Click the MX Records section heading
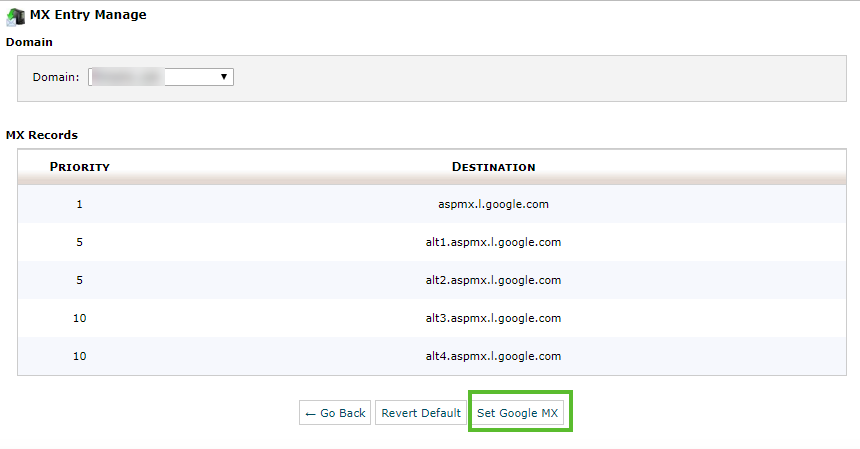Image resolution: width=860 pixels, height=449 pixels. (42, 134)
